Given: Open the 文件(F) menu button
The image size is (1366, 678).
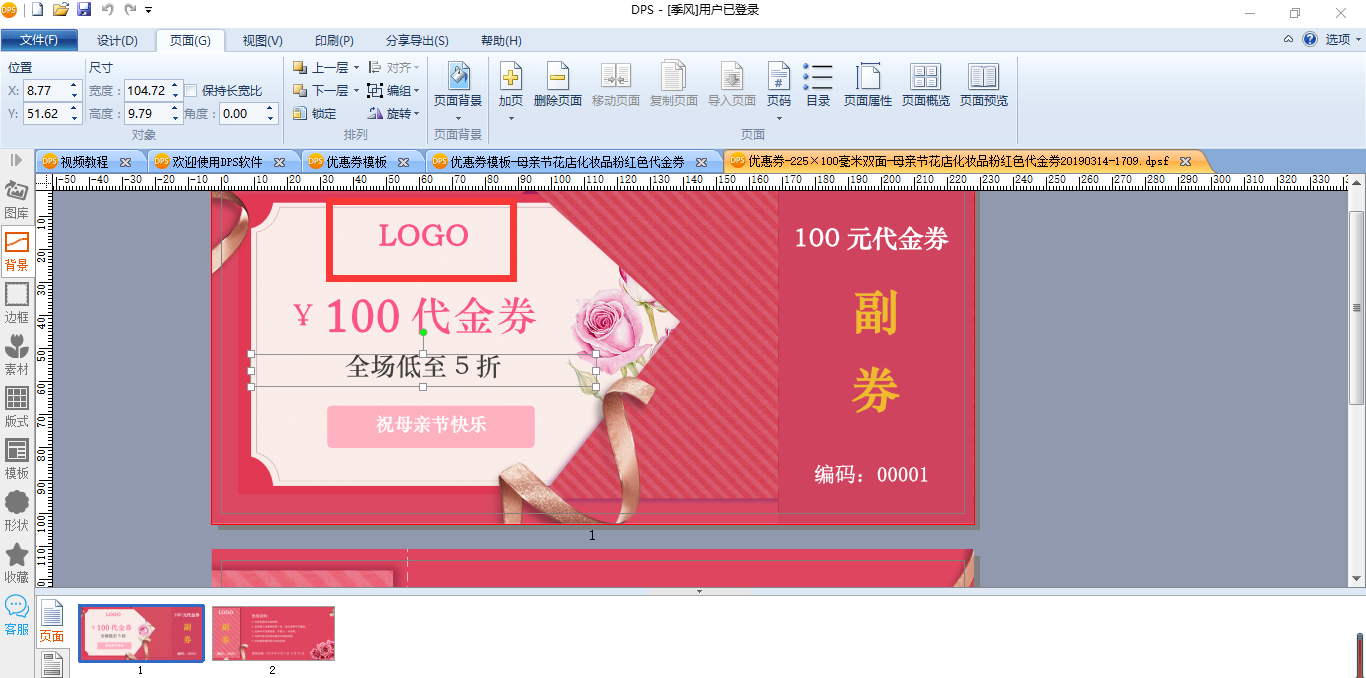Looking at the screenshot, I should (x=39, y=41).
